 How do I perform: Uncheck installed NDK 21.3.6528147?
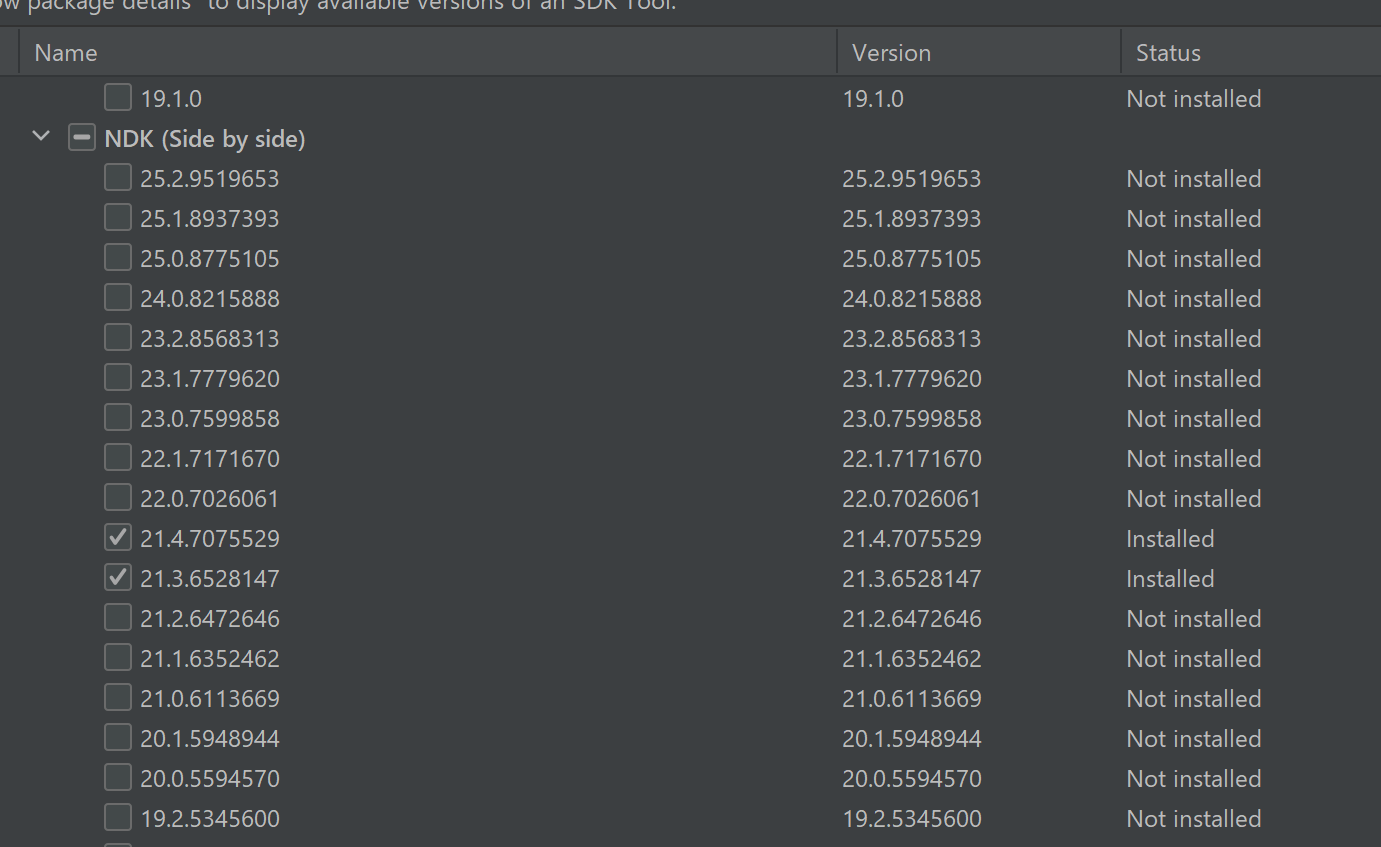point(118,578)
